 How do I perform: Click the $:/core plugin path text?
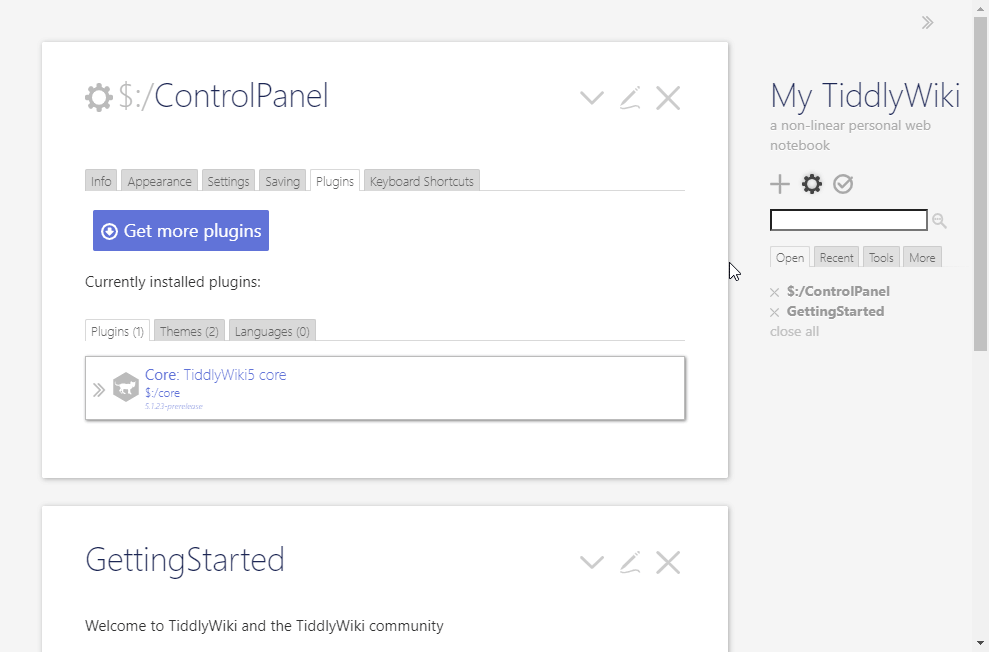pyautogui.click(x=163, y=393)
